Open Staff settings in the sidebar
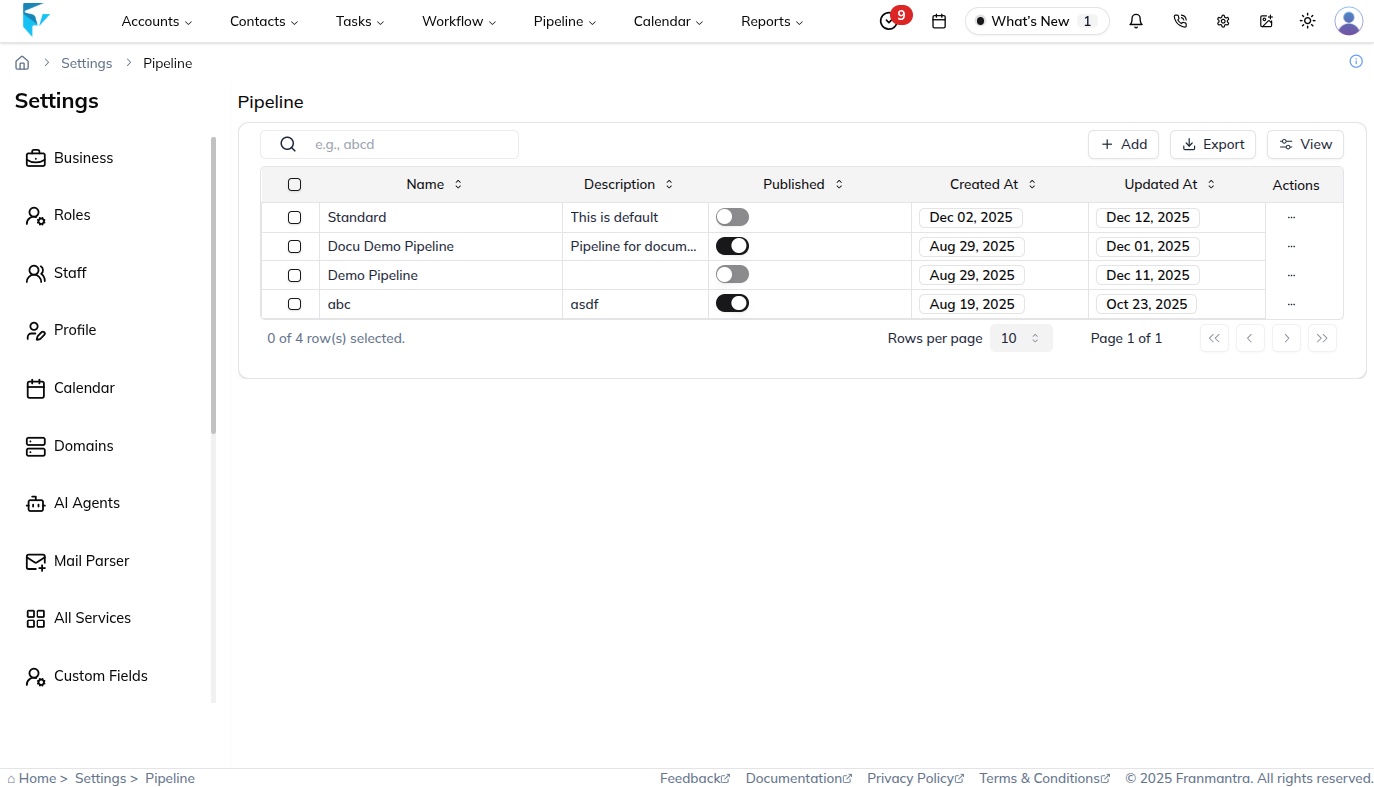Image resolution: width=1374 pixels, height=787 pixels. click(x=56, y=273)
